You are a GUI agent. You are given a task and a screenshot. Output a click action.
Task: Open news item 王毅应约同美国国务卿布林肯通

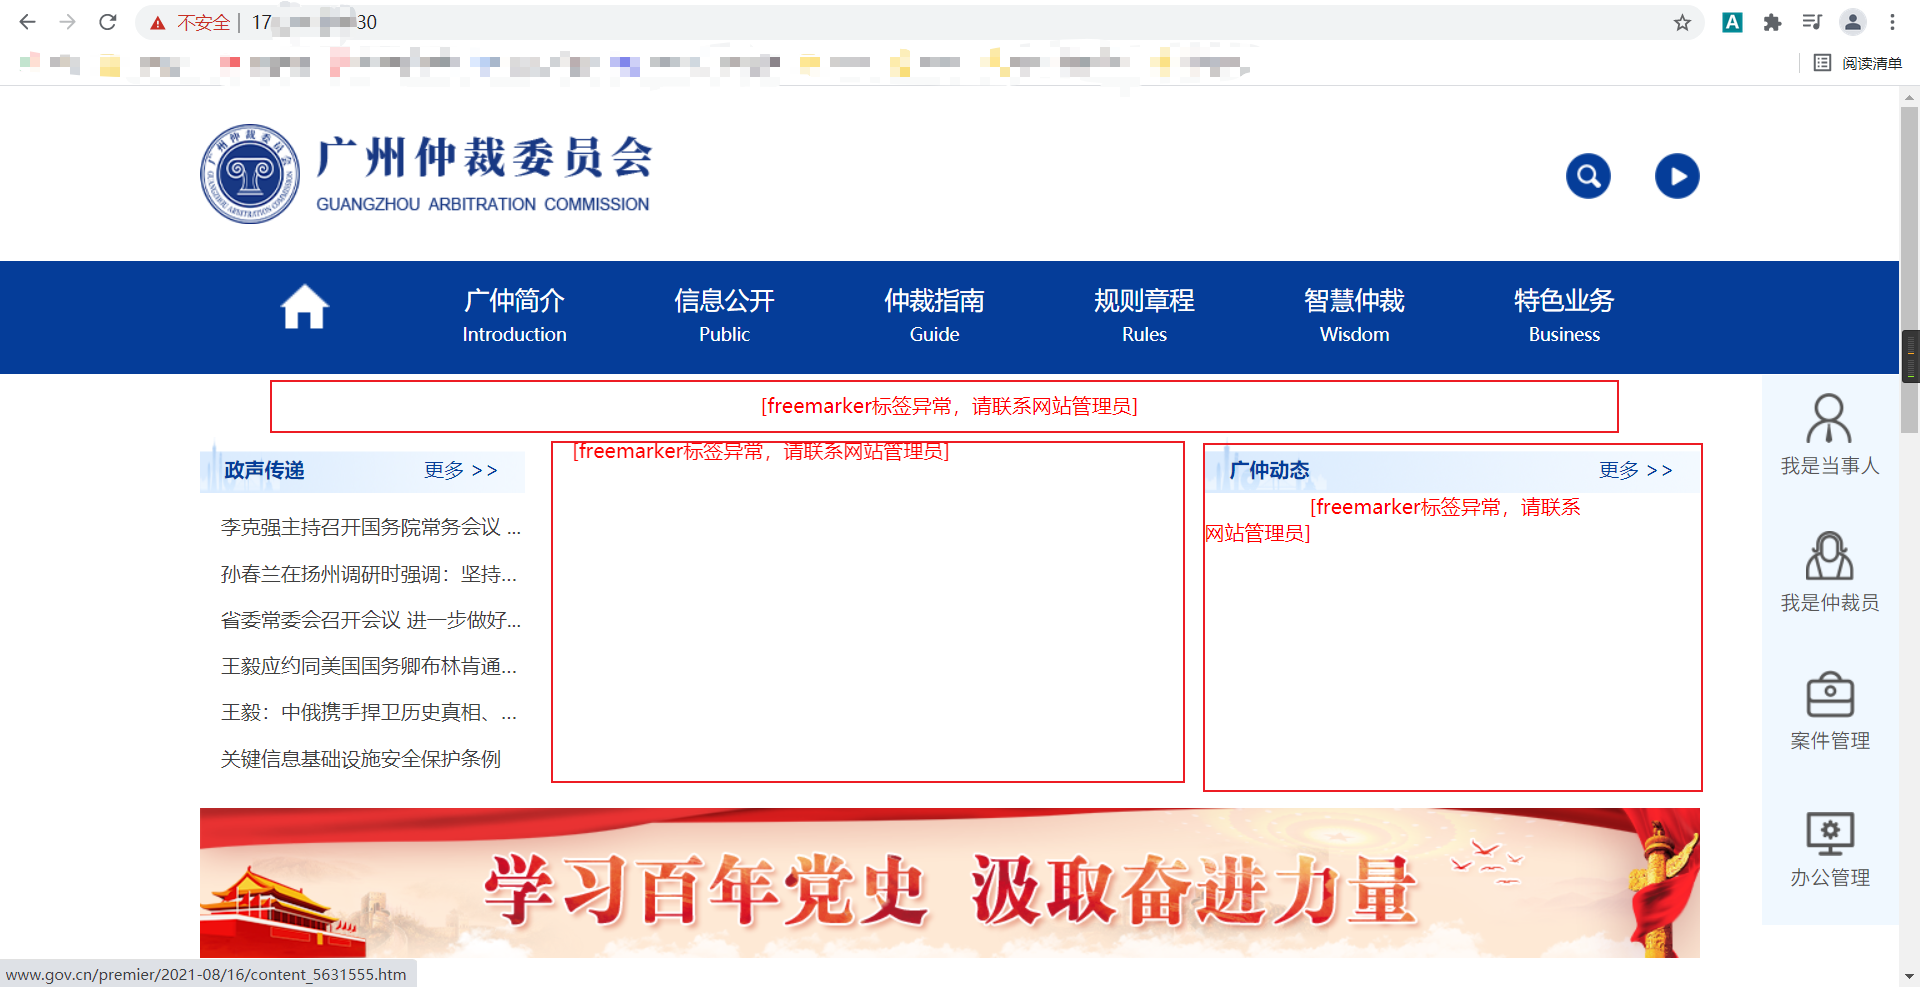369,666
